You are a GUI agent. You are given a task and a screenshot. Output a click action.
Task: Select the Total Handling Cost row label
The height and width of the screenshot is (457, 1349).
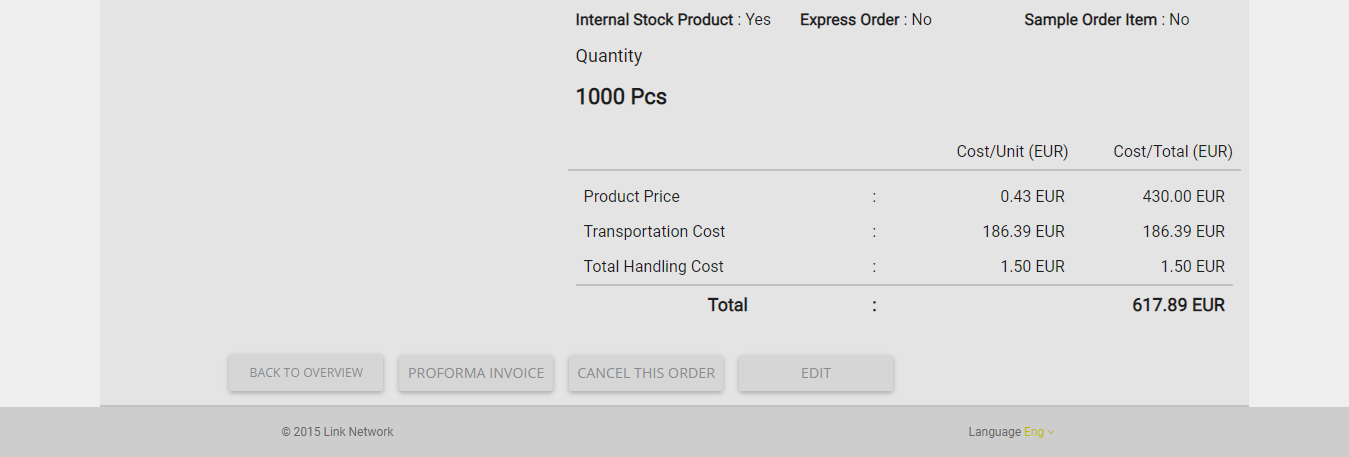click(x=654, y=267)
